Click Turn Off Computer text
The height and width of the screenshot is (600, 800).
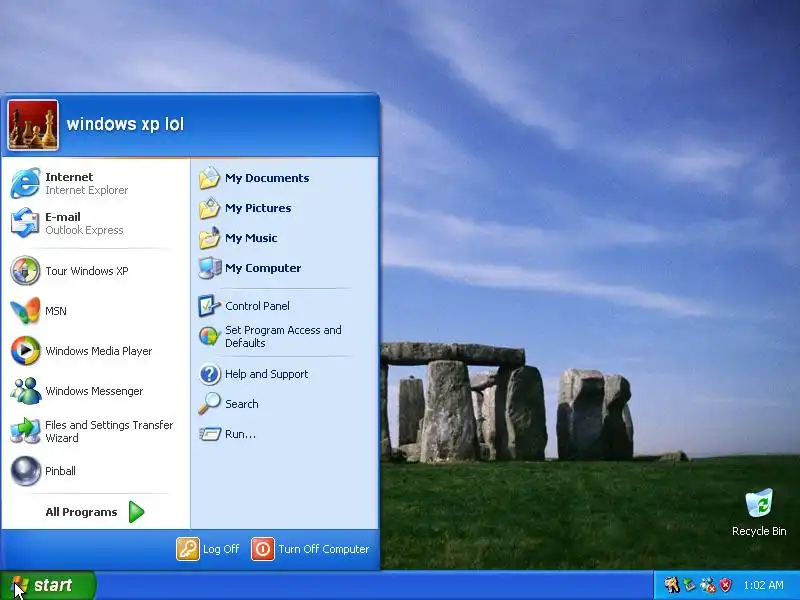coord(323,549)
